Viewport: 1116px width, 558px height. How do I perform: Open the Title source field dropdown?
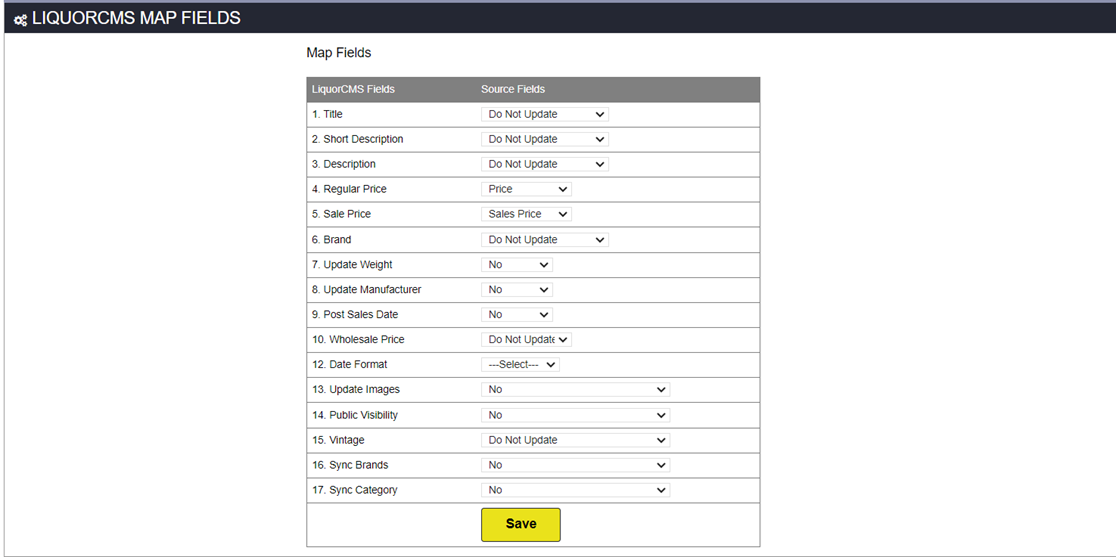coord(544,114)
